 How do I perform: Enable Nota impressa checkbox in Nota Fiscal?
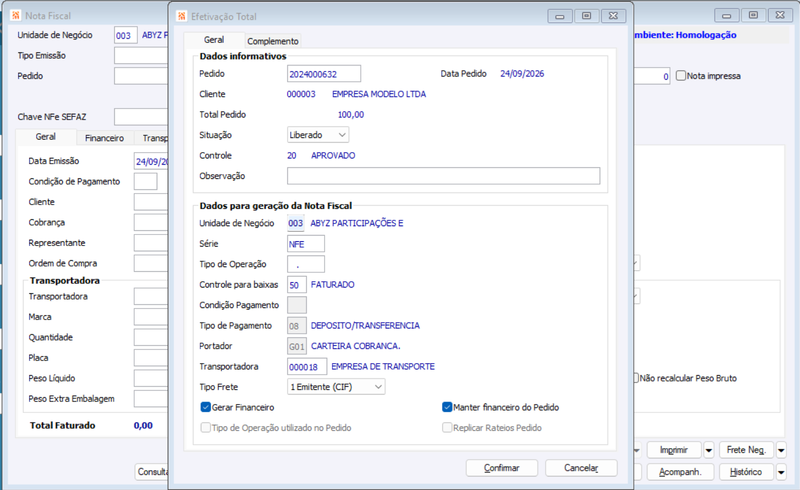681,76
